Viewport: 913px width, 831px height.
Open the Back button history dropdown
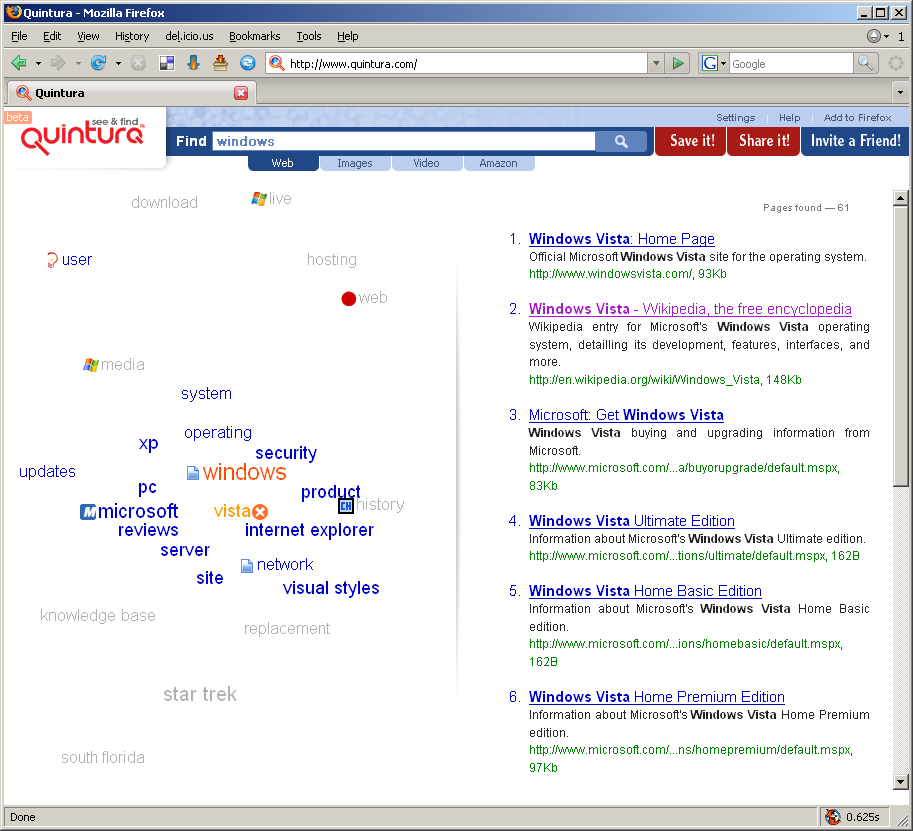click(38, 63)
